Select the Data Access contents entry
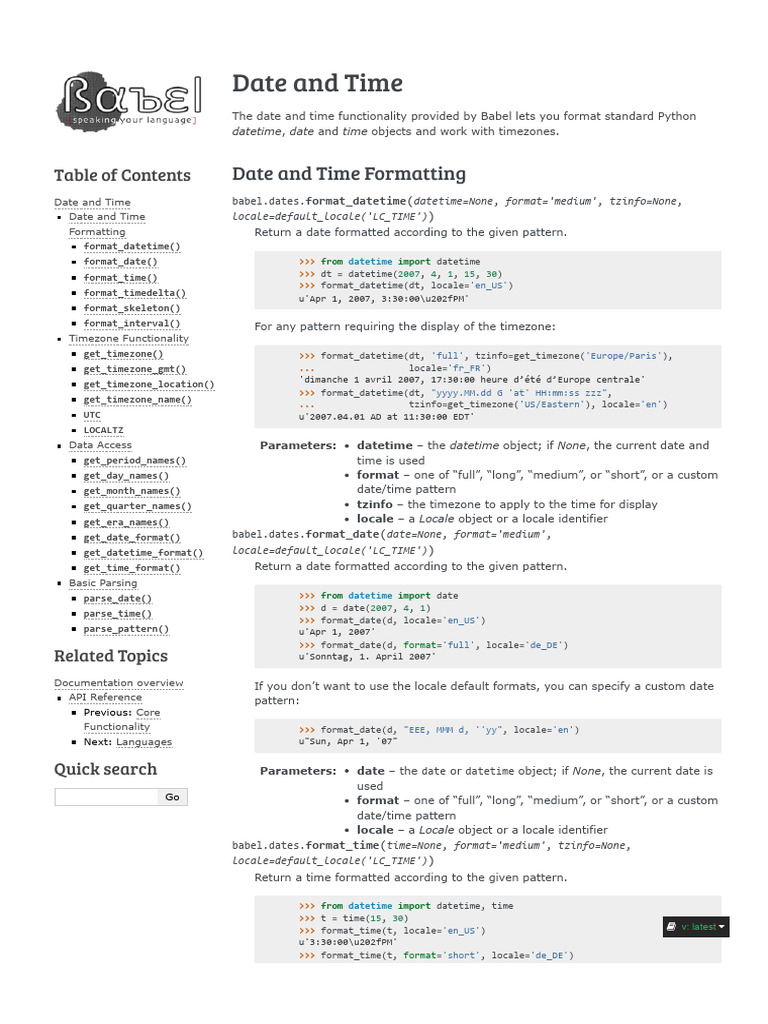The height and width of the screenshot is (1024, 768). coord(100,445)
